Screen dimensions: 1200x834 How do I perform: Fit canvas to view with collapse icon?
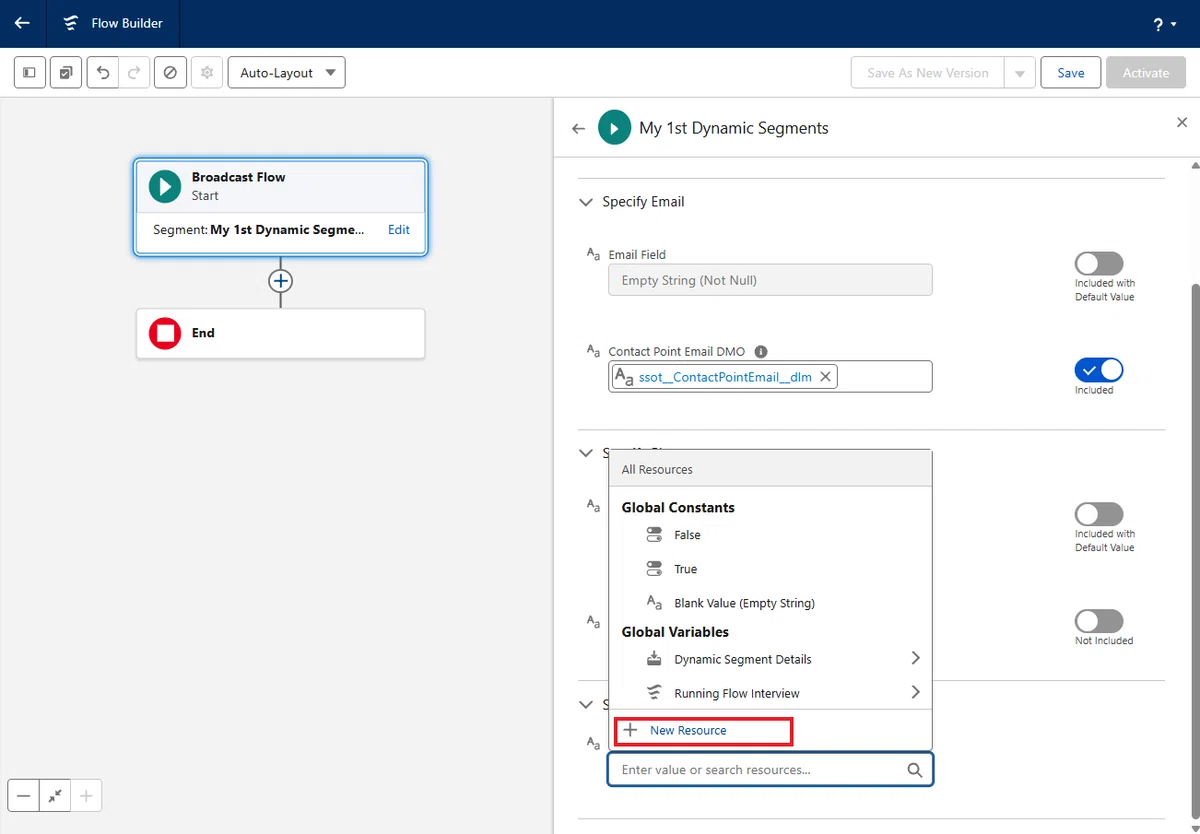(55, 796)
